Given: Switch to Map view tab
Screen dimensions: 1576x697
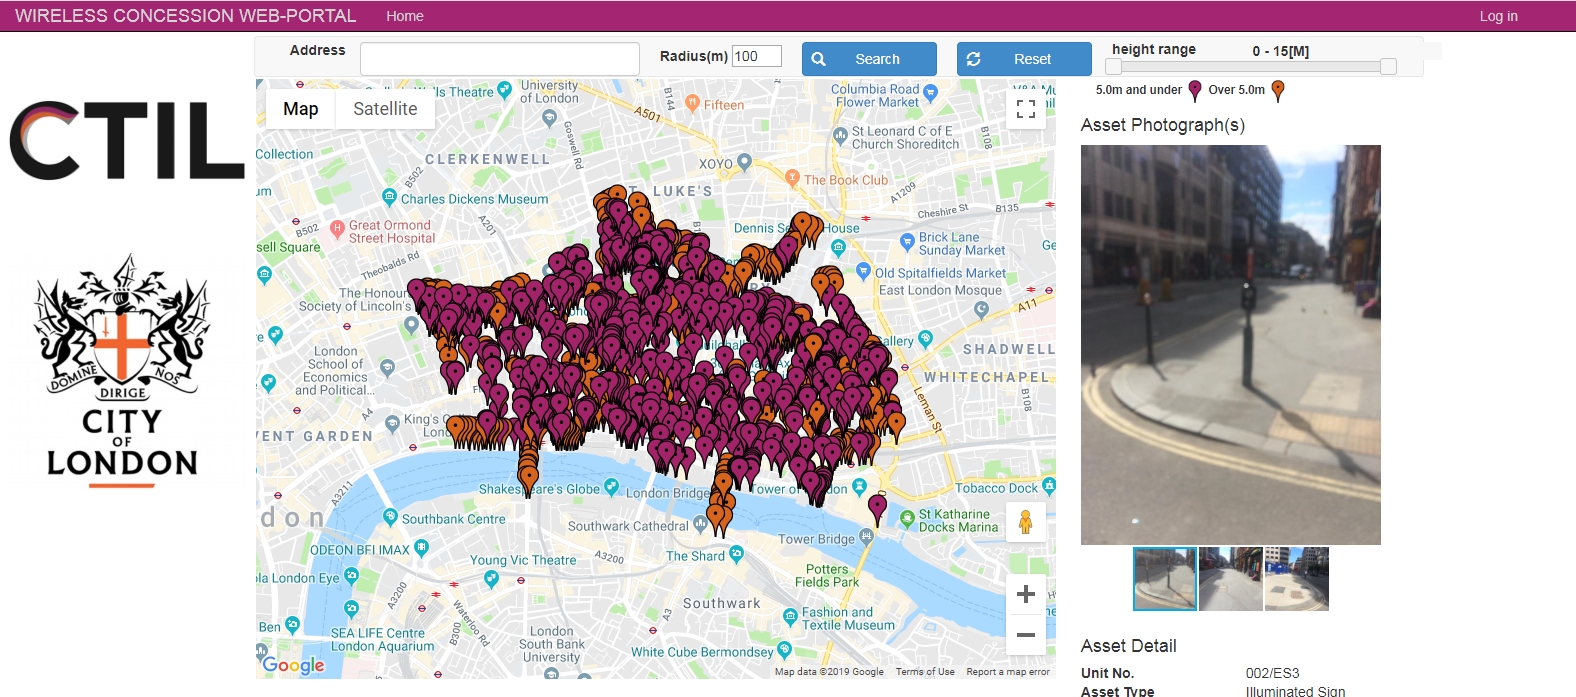Looking at the screenshot, I should click(x=300, y=109).
